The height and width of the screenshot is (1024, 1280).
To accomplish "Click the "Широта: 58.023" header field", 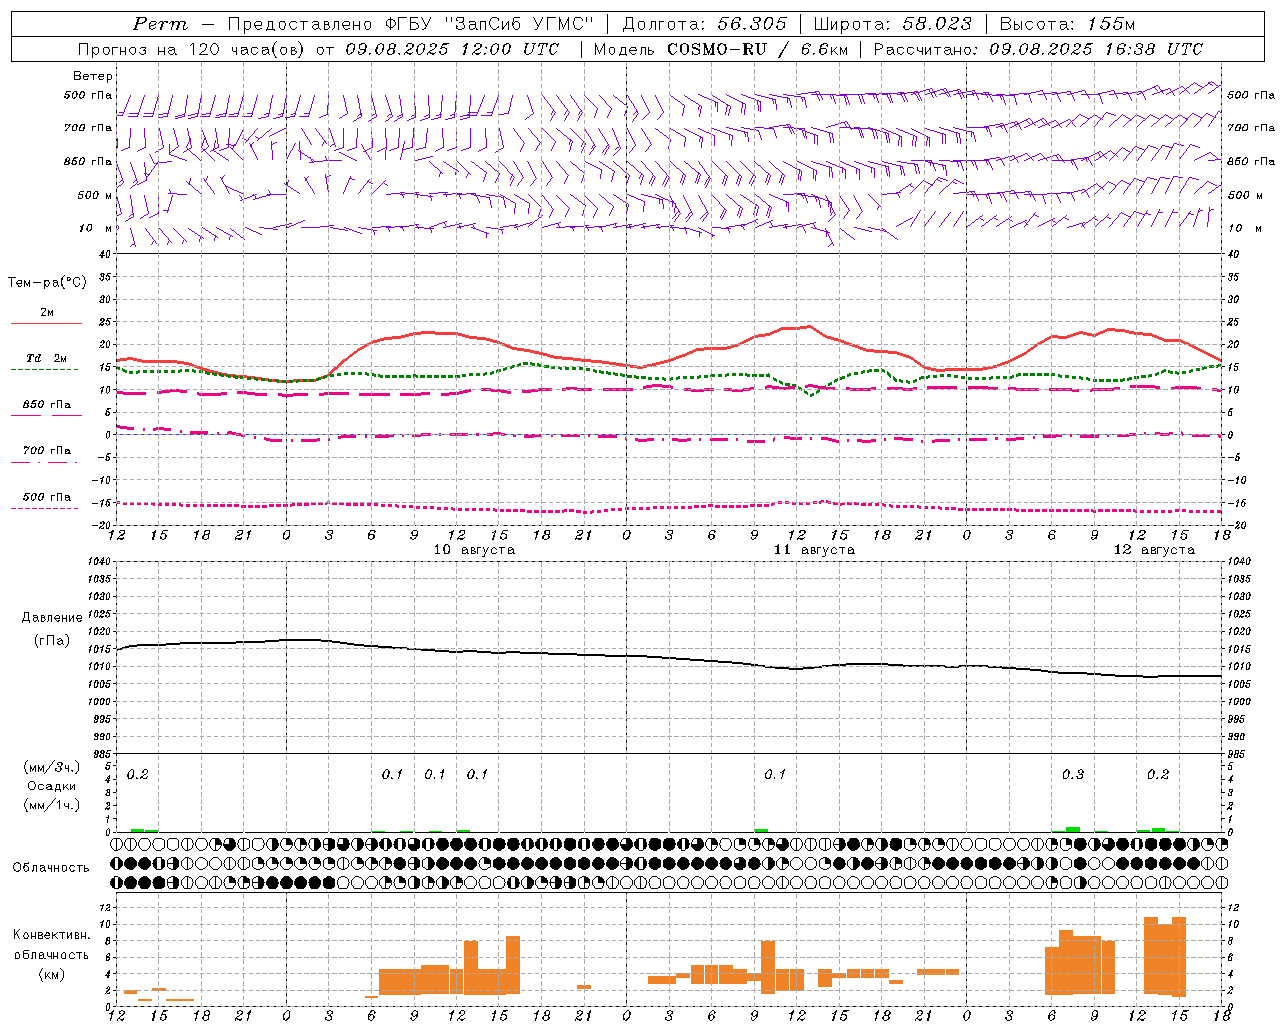I will tap(892, 24).
